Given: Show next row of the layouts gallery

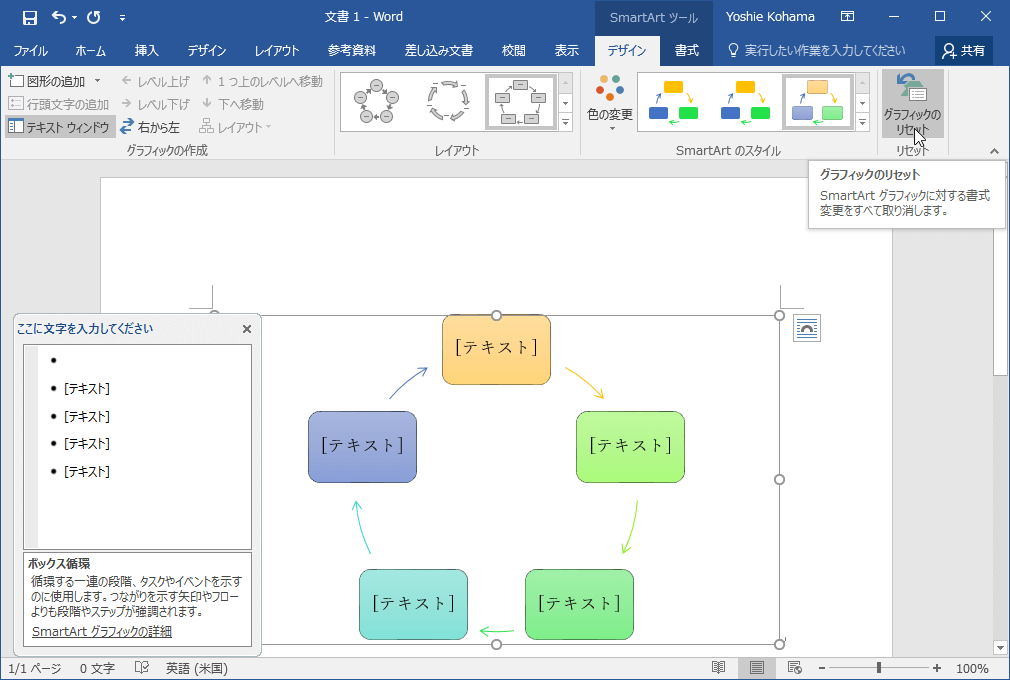Looking at the screenshot, I should click(x=566, y=103).
